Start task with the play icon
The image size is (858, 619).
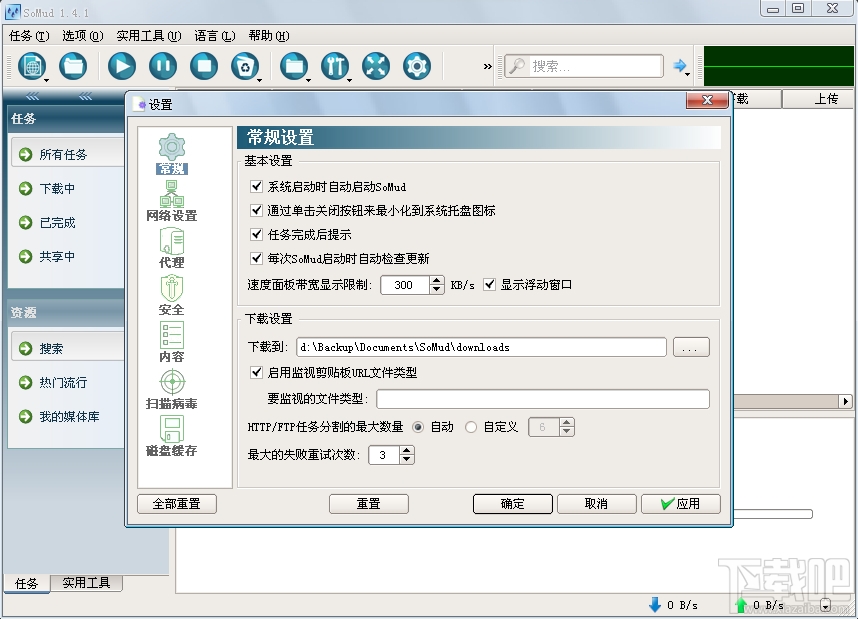point(121,66)
